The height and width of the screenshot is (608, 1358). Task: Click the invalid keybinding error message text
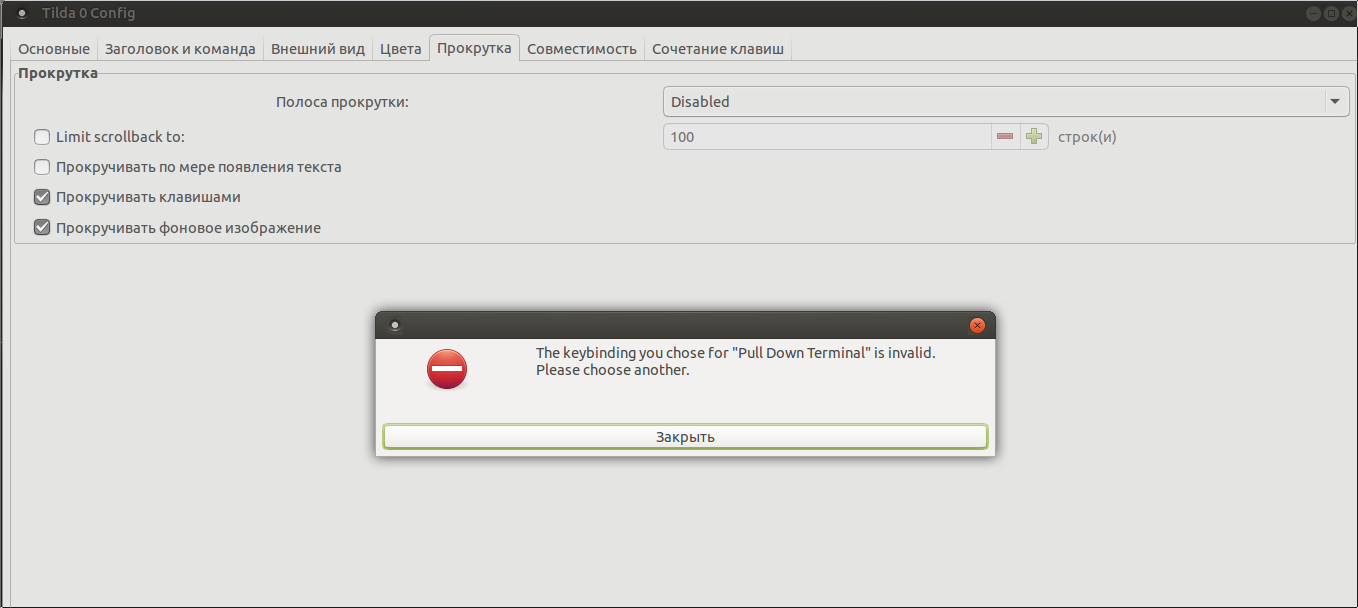point(736,361)
